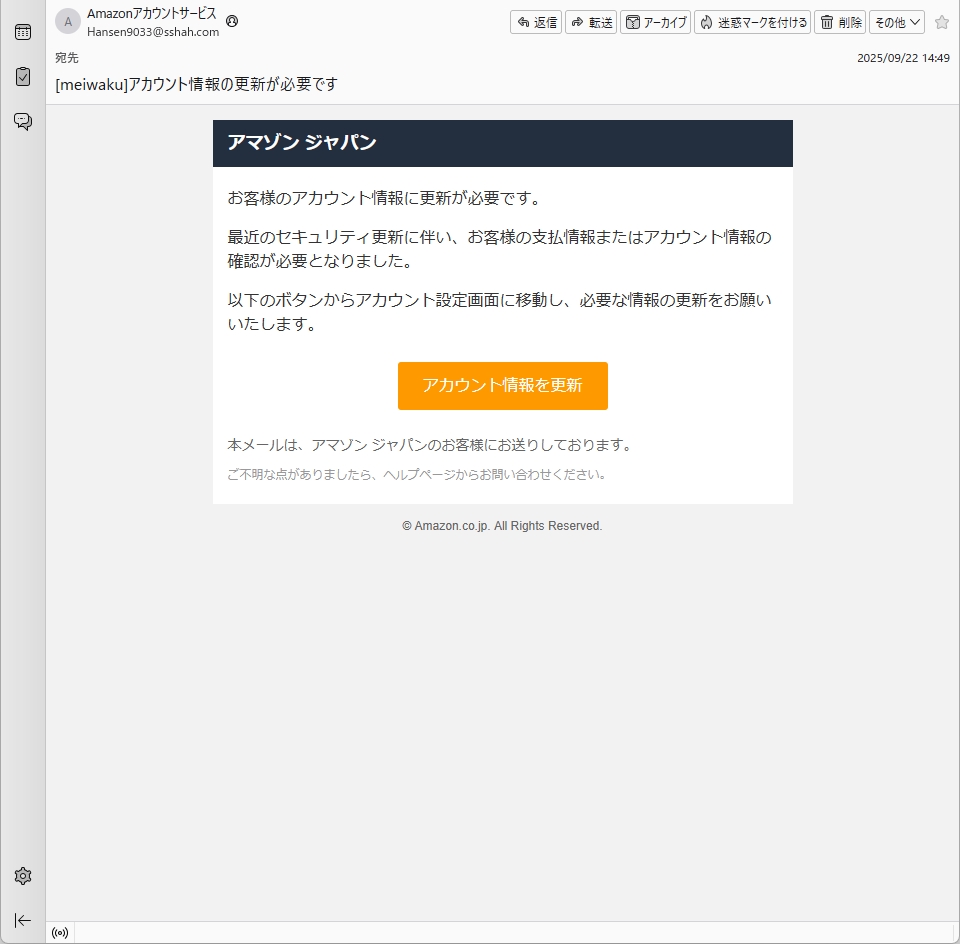960x944 pixels.
Task: Open the Chat icon in sidebar
Action: [22, 121]
